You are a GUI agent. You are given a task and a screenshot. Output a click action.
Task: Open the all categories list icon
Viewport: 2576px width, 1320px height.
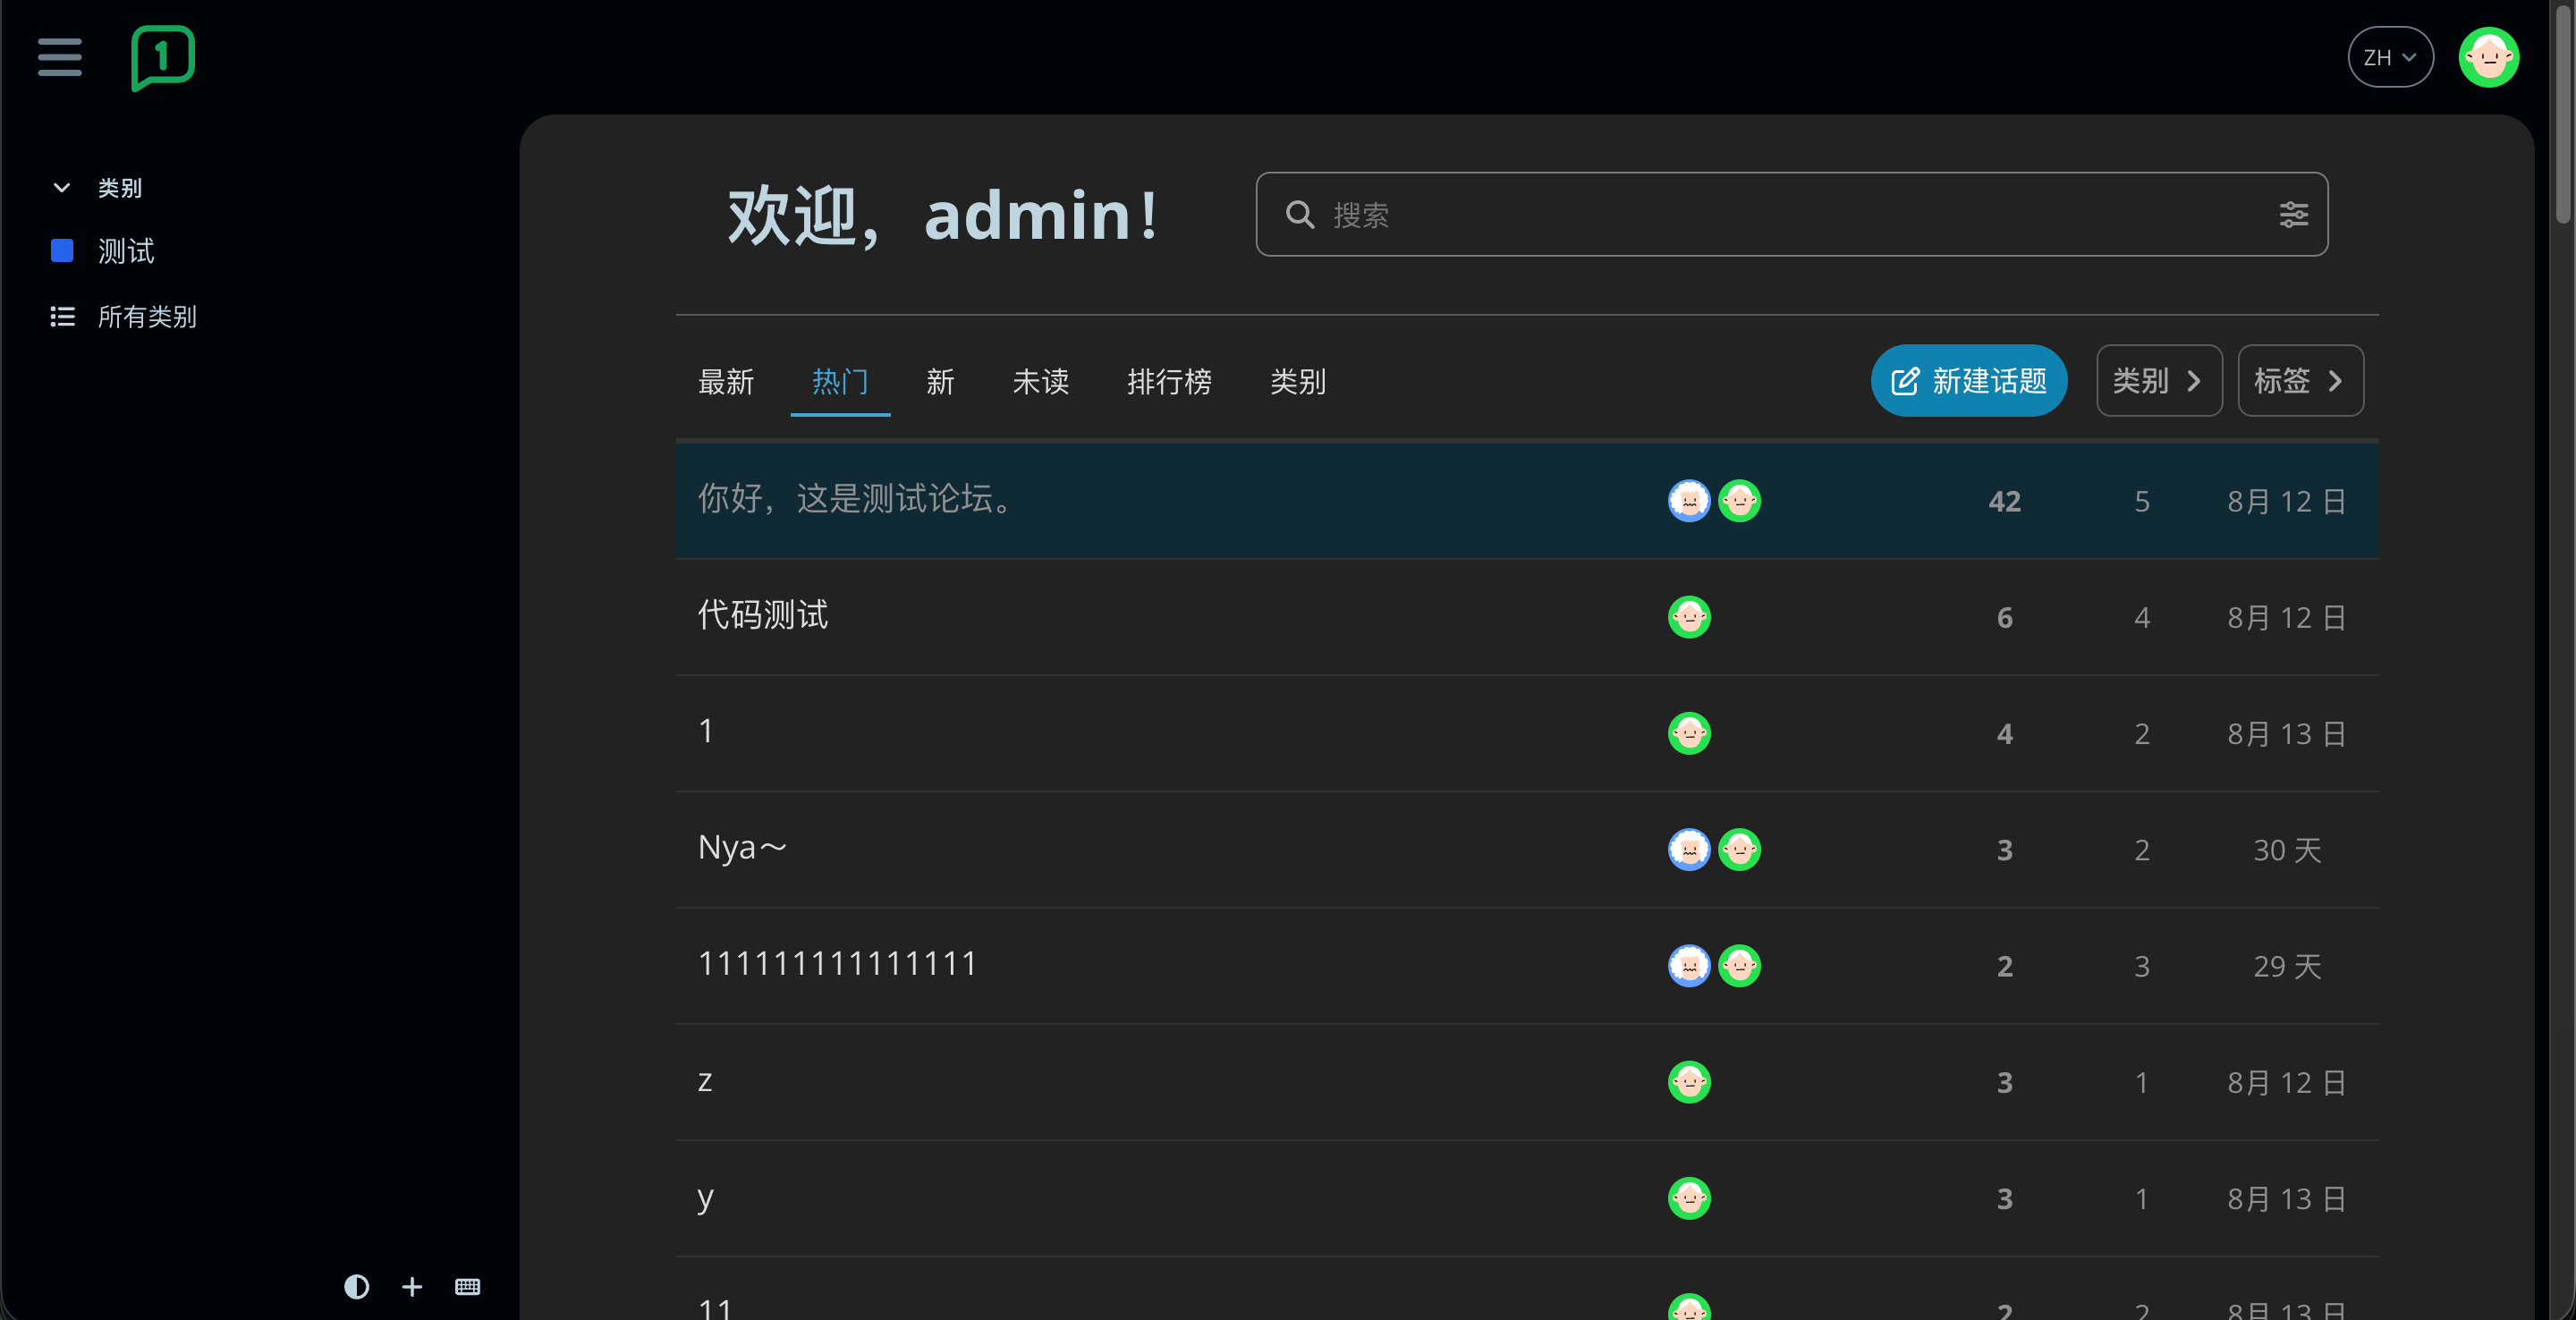(x=62, y=317)
